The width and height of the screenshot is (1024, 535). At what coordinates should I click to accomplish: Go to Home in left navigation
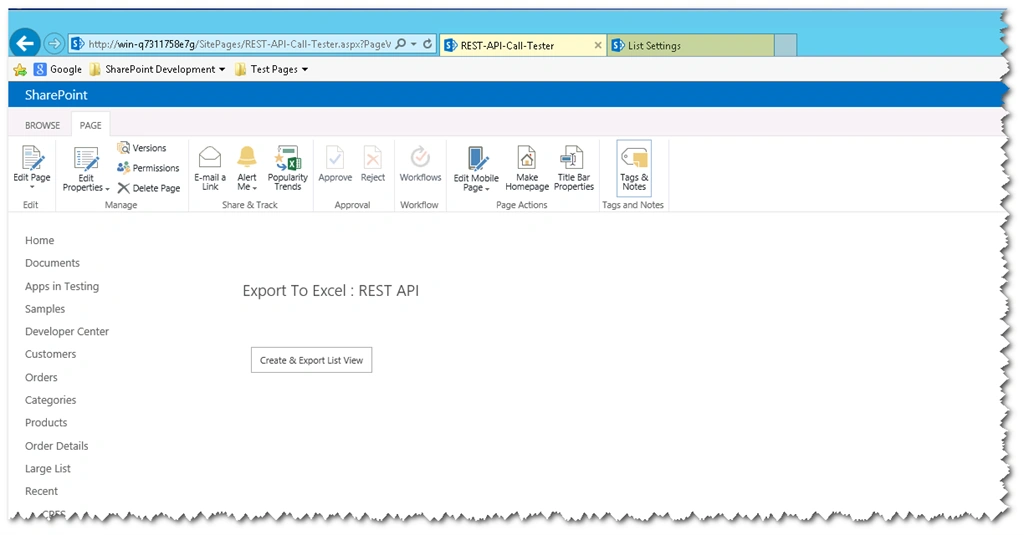point(39,240)
